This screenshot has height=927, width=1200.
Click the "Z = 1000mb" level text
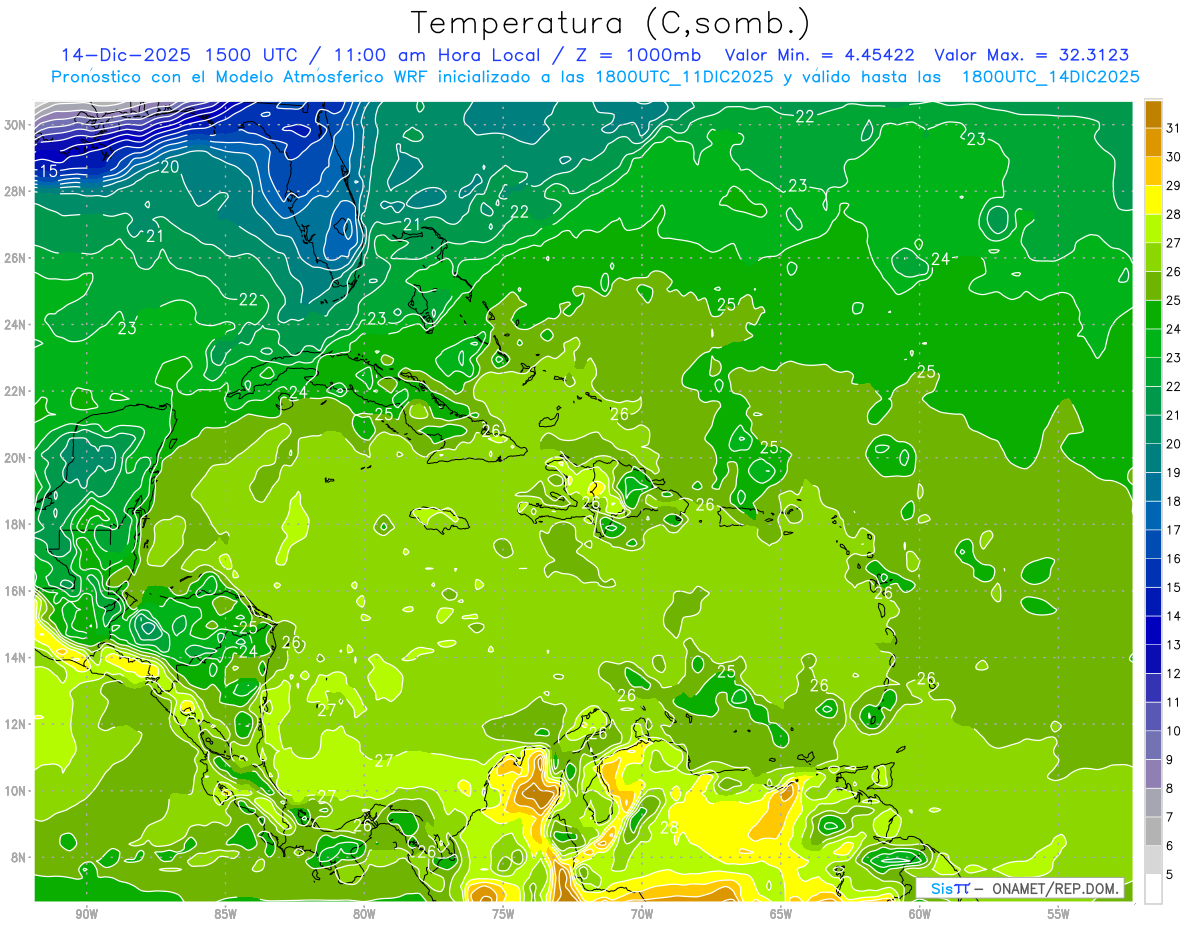[637, 55]
